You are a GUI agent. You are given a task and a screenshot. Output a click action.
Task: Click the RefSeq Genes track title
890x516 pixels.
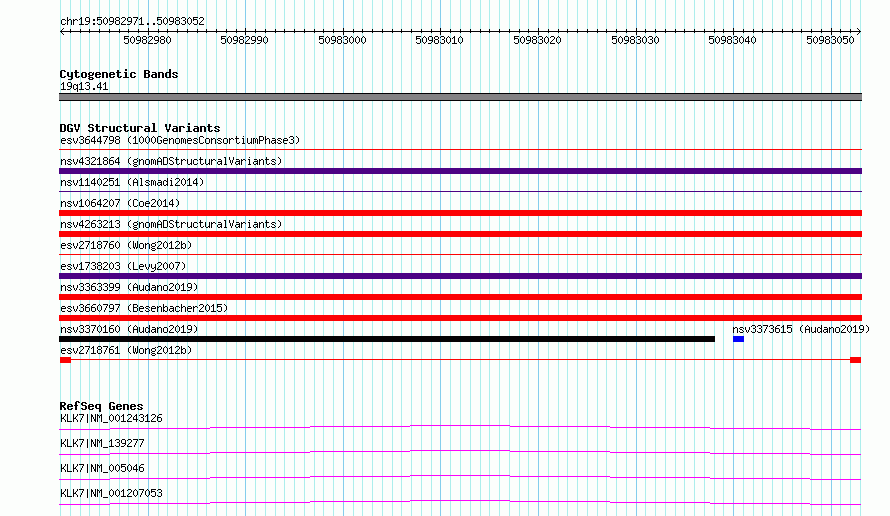(101, 406)
